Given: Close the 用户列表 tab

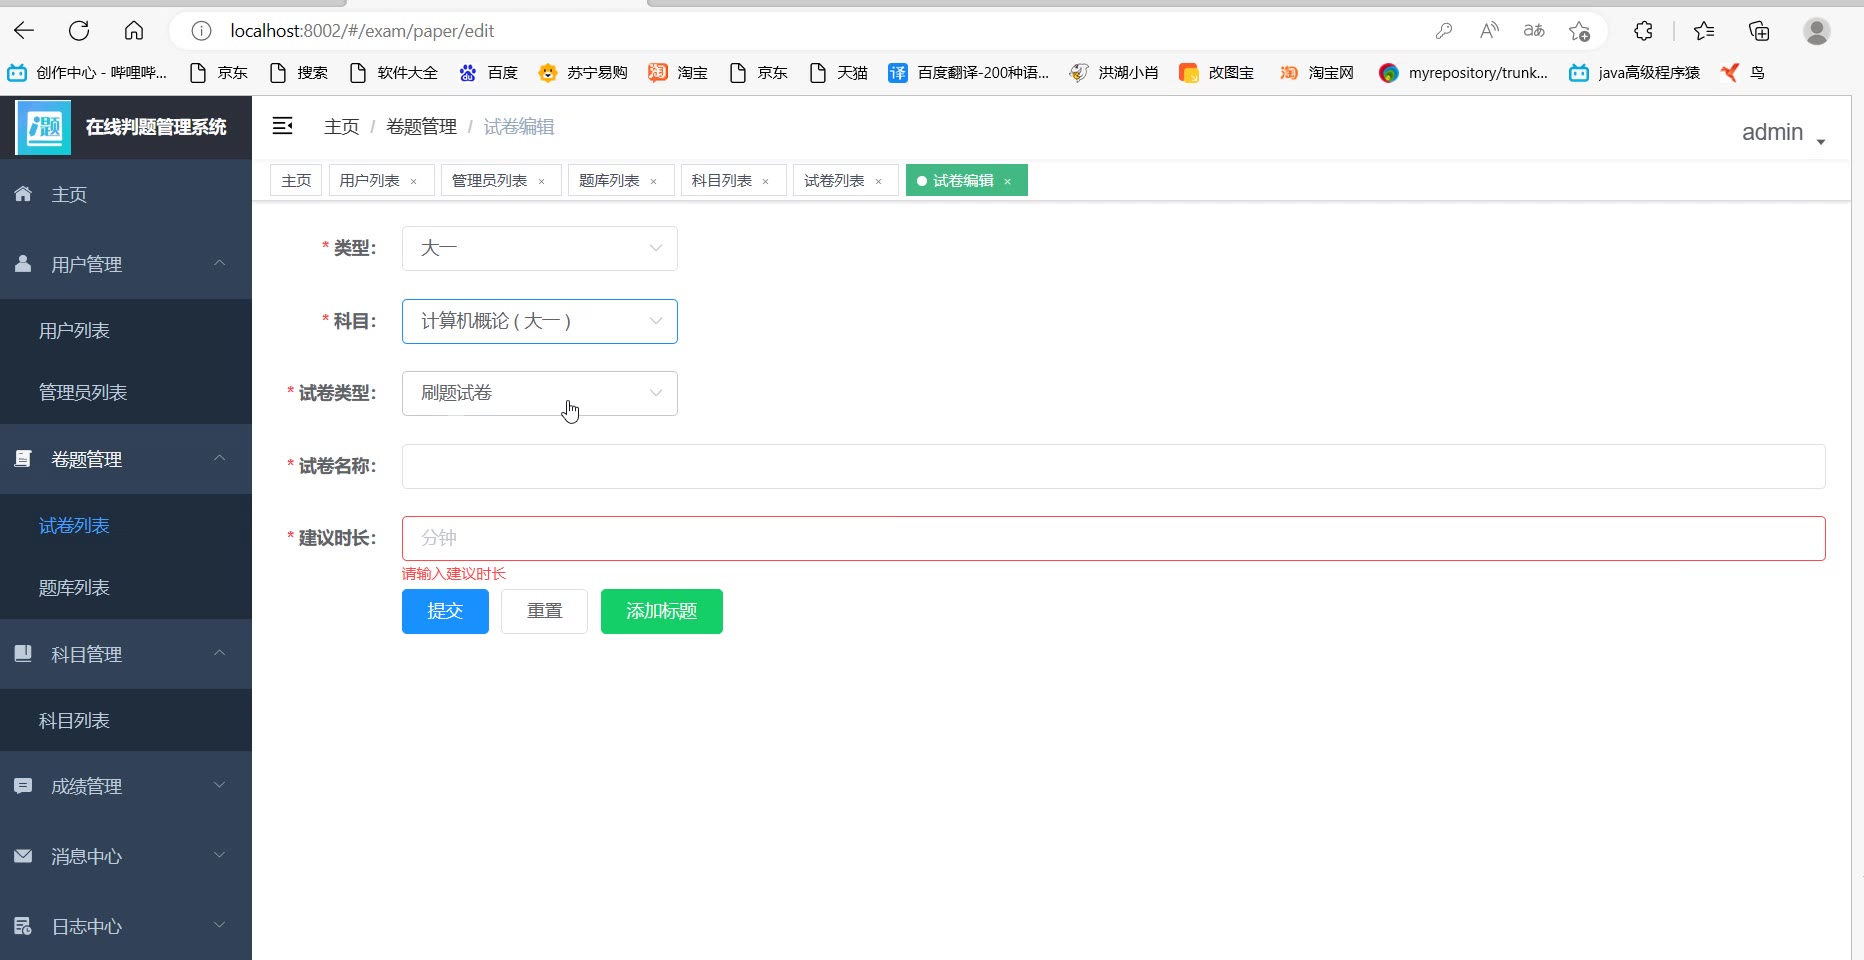Looking at the screenshot, I should [413, 181].
